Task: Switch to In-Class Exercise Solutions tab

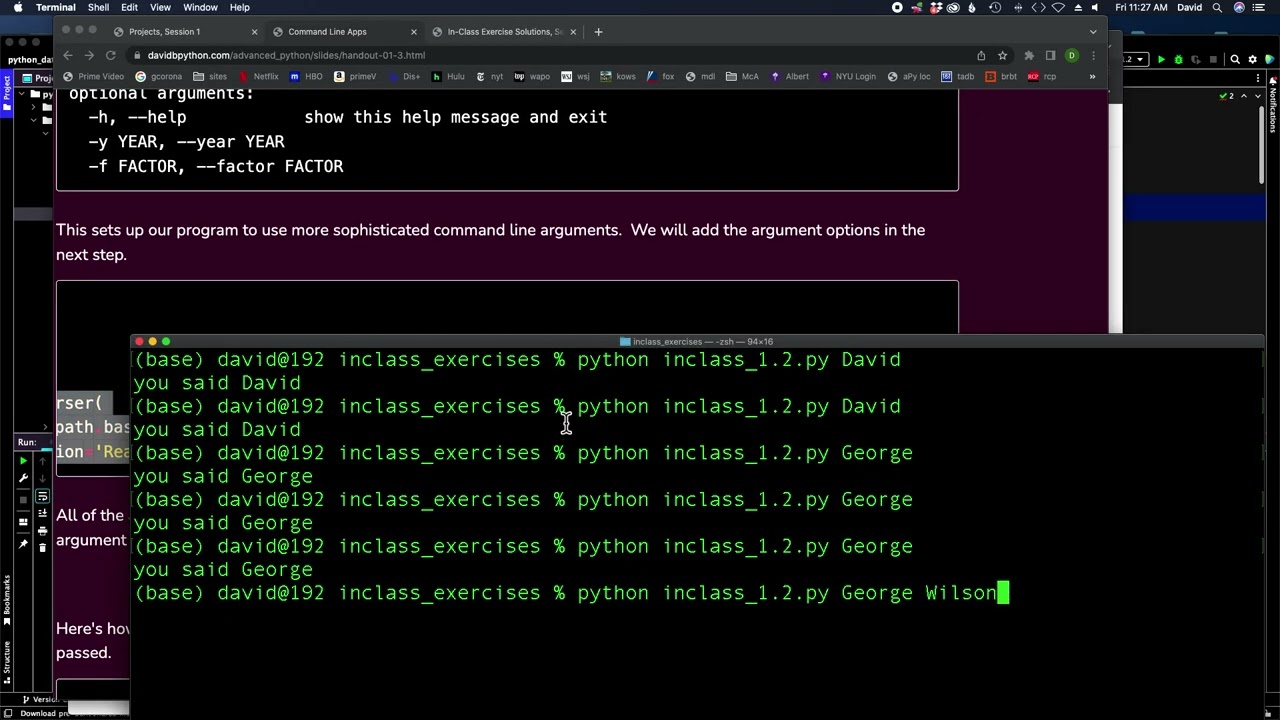Action: click(x=505, y=32)
